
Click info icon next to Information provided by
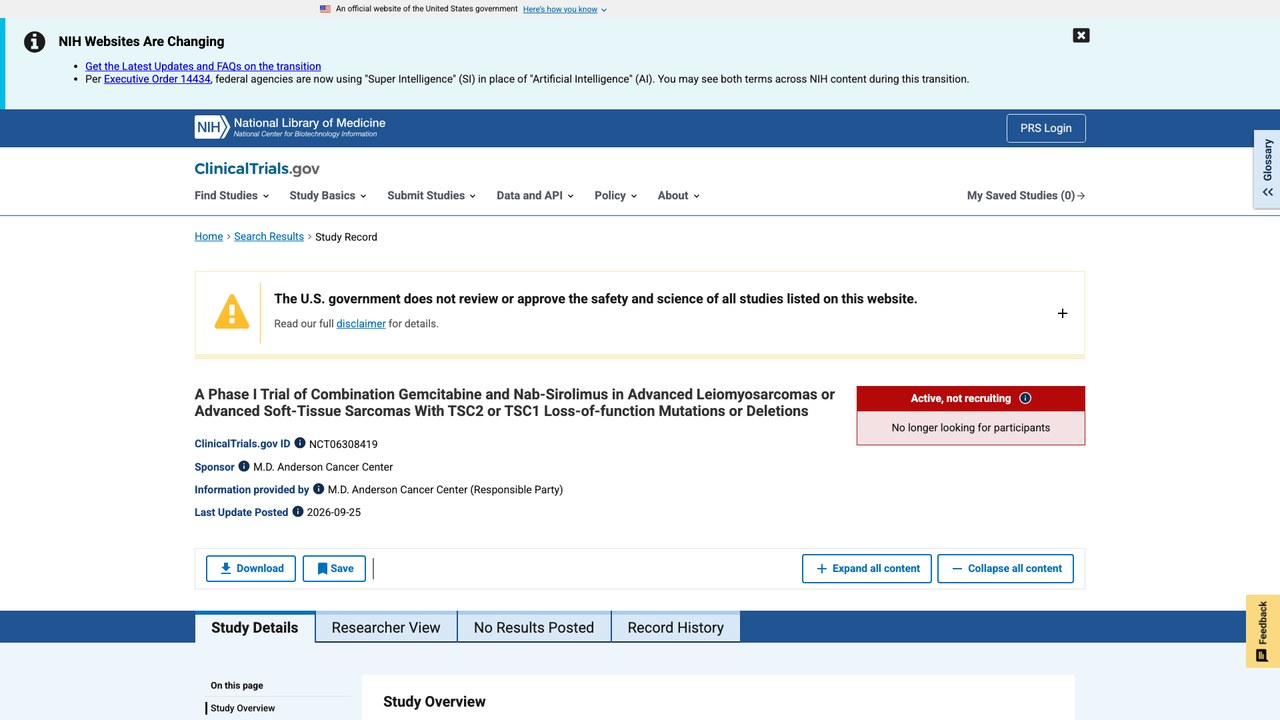319,489
